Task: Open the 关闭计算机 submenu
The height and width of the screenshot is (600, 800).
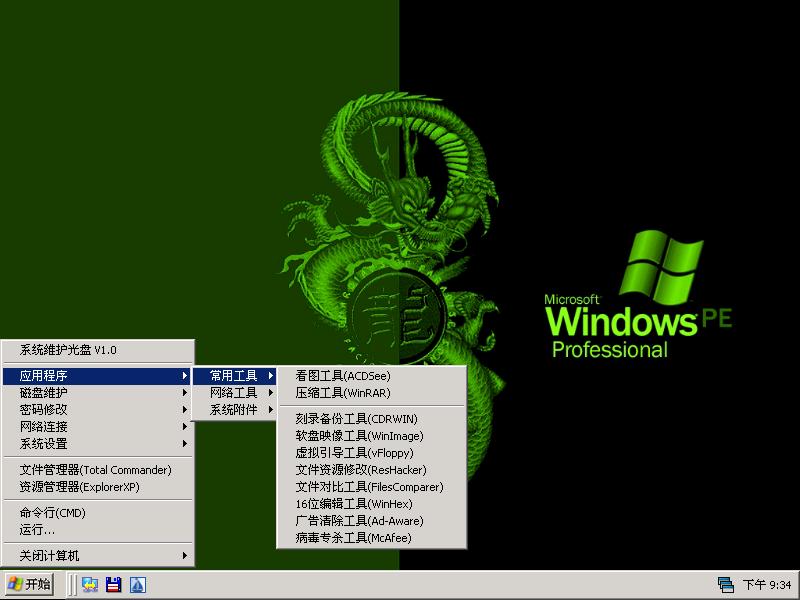Action: 97,555
